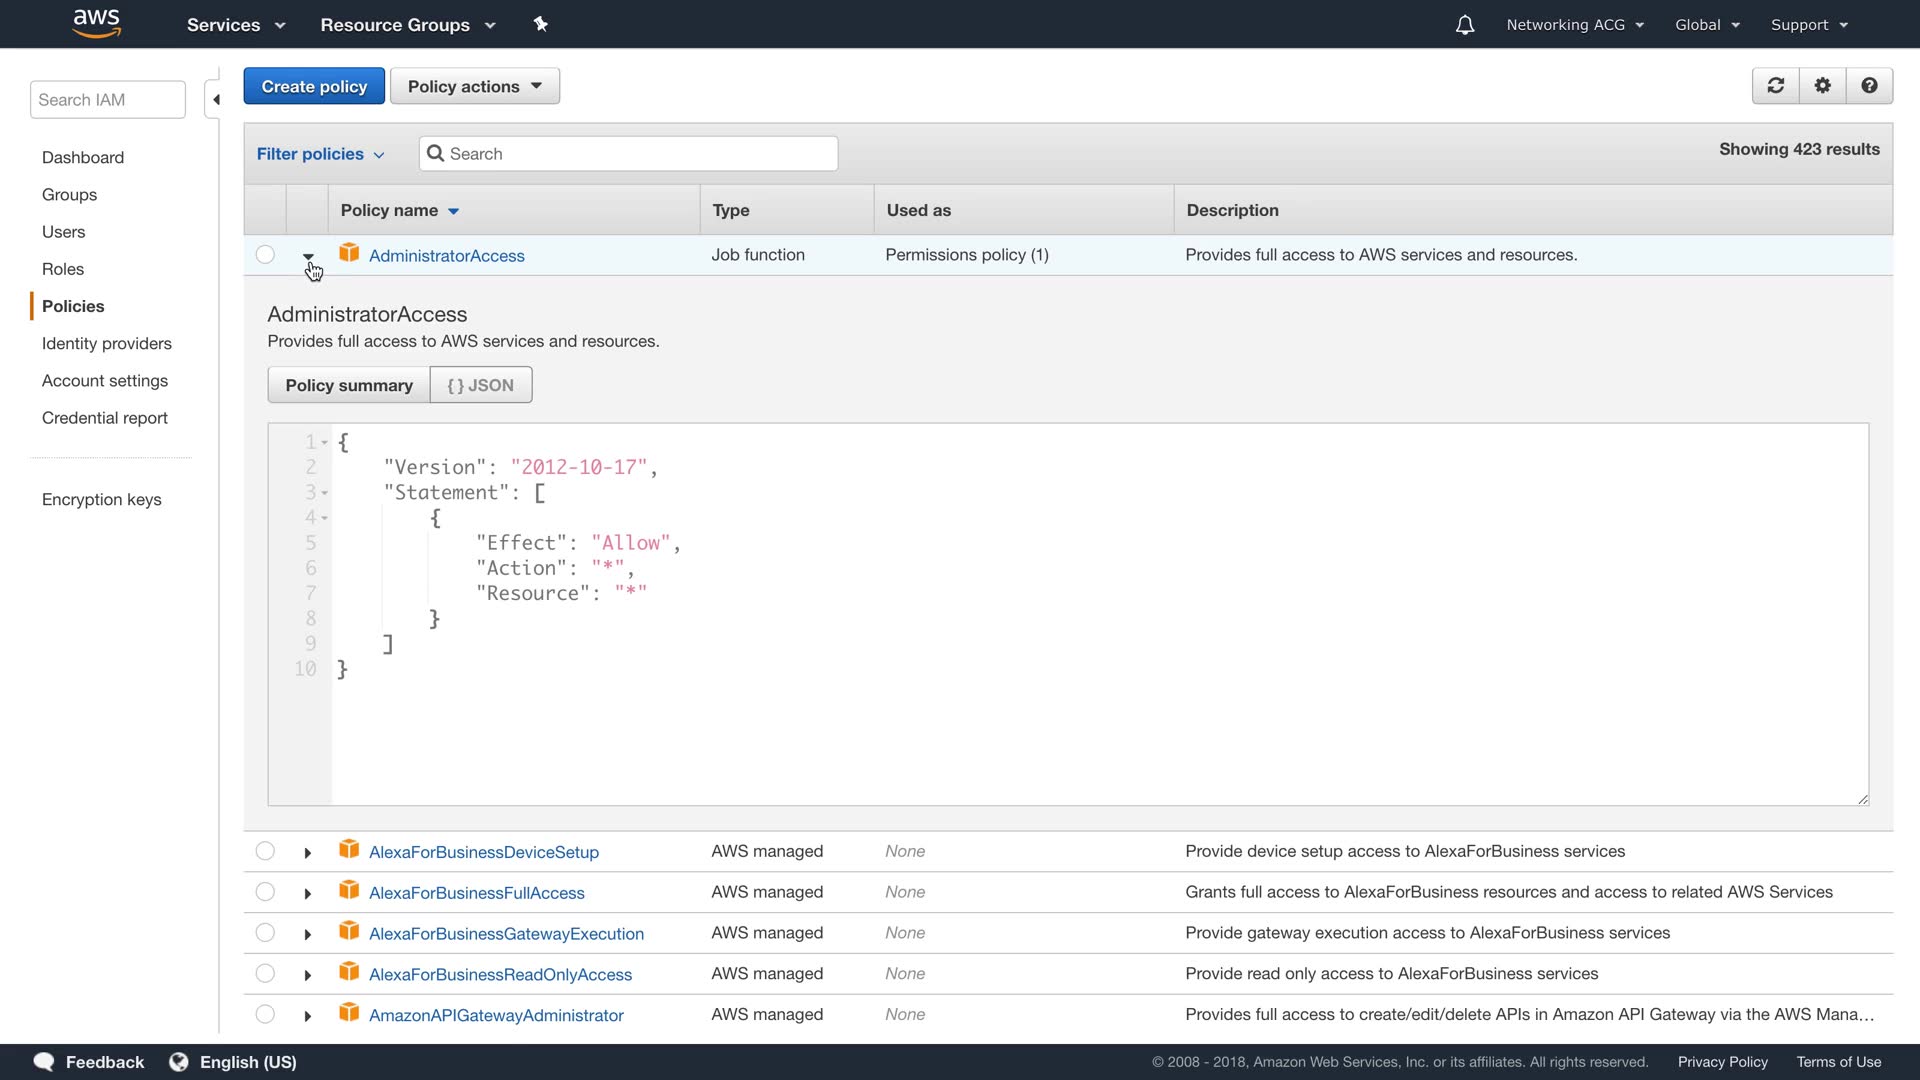
Task: Click the JSON editor resize handle
Action: (1862, 799)
